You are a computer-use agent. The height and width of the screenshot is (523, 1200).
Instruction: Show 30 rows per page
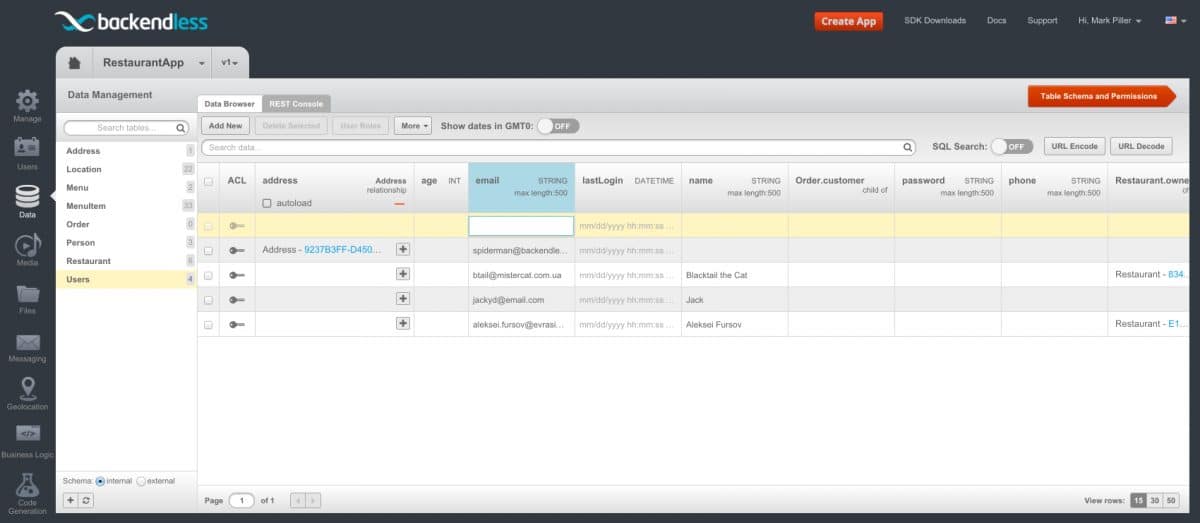(x=1155, y=500)
